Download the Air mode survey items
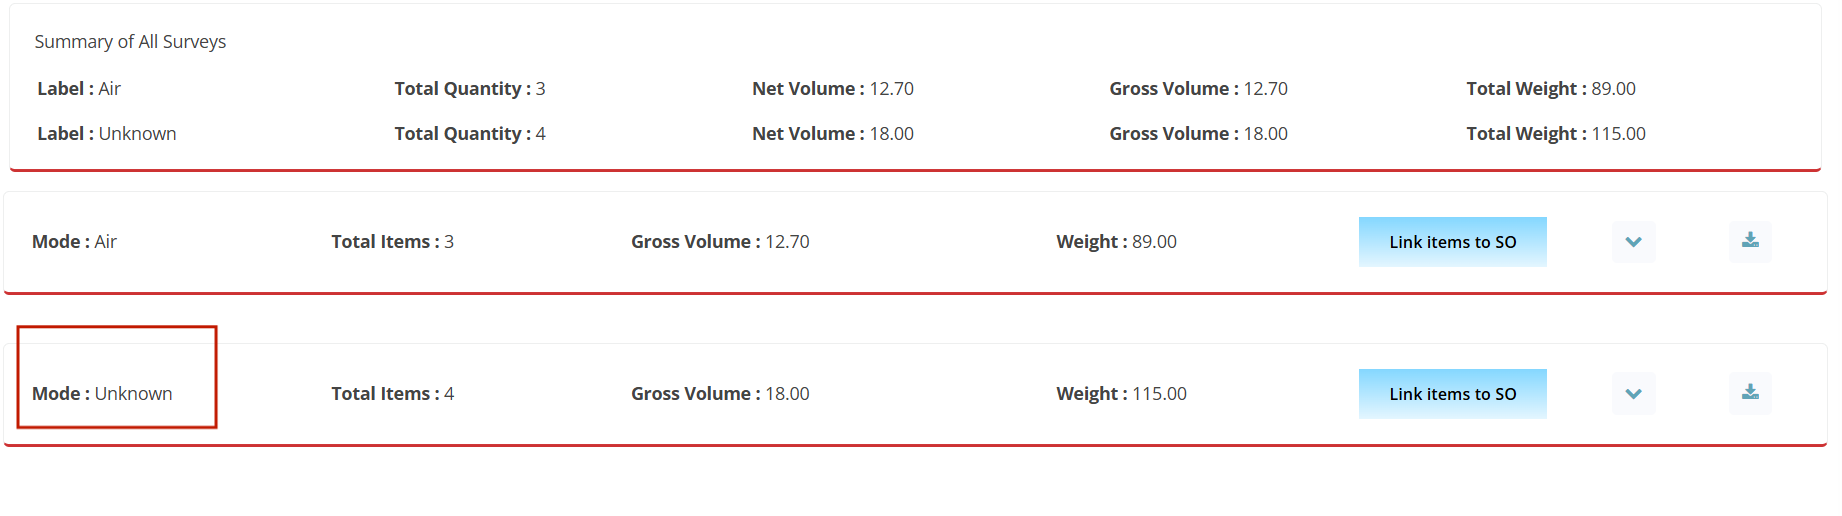The height and width of the screenshot is (516, 1842). pos(1750,241)
